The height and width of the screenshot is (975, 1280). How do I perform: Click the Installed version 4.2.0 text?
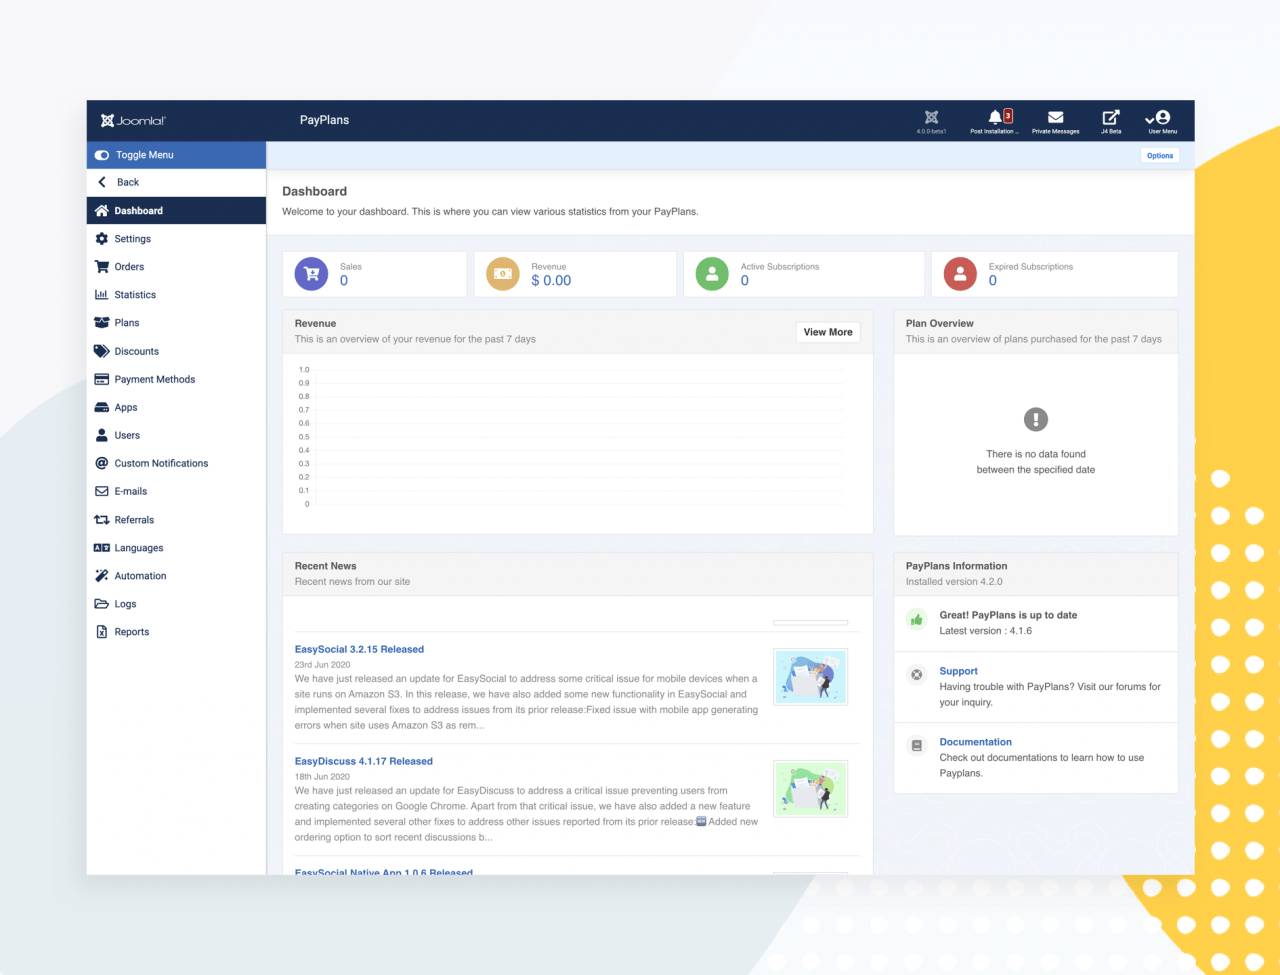954,582
